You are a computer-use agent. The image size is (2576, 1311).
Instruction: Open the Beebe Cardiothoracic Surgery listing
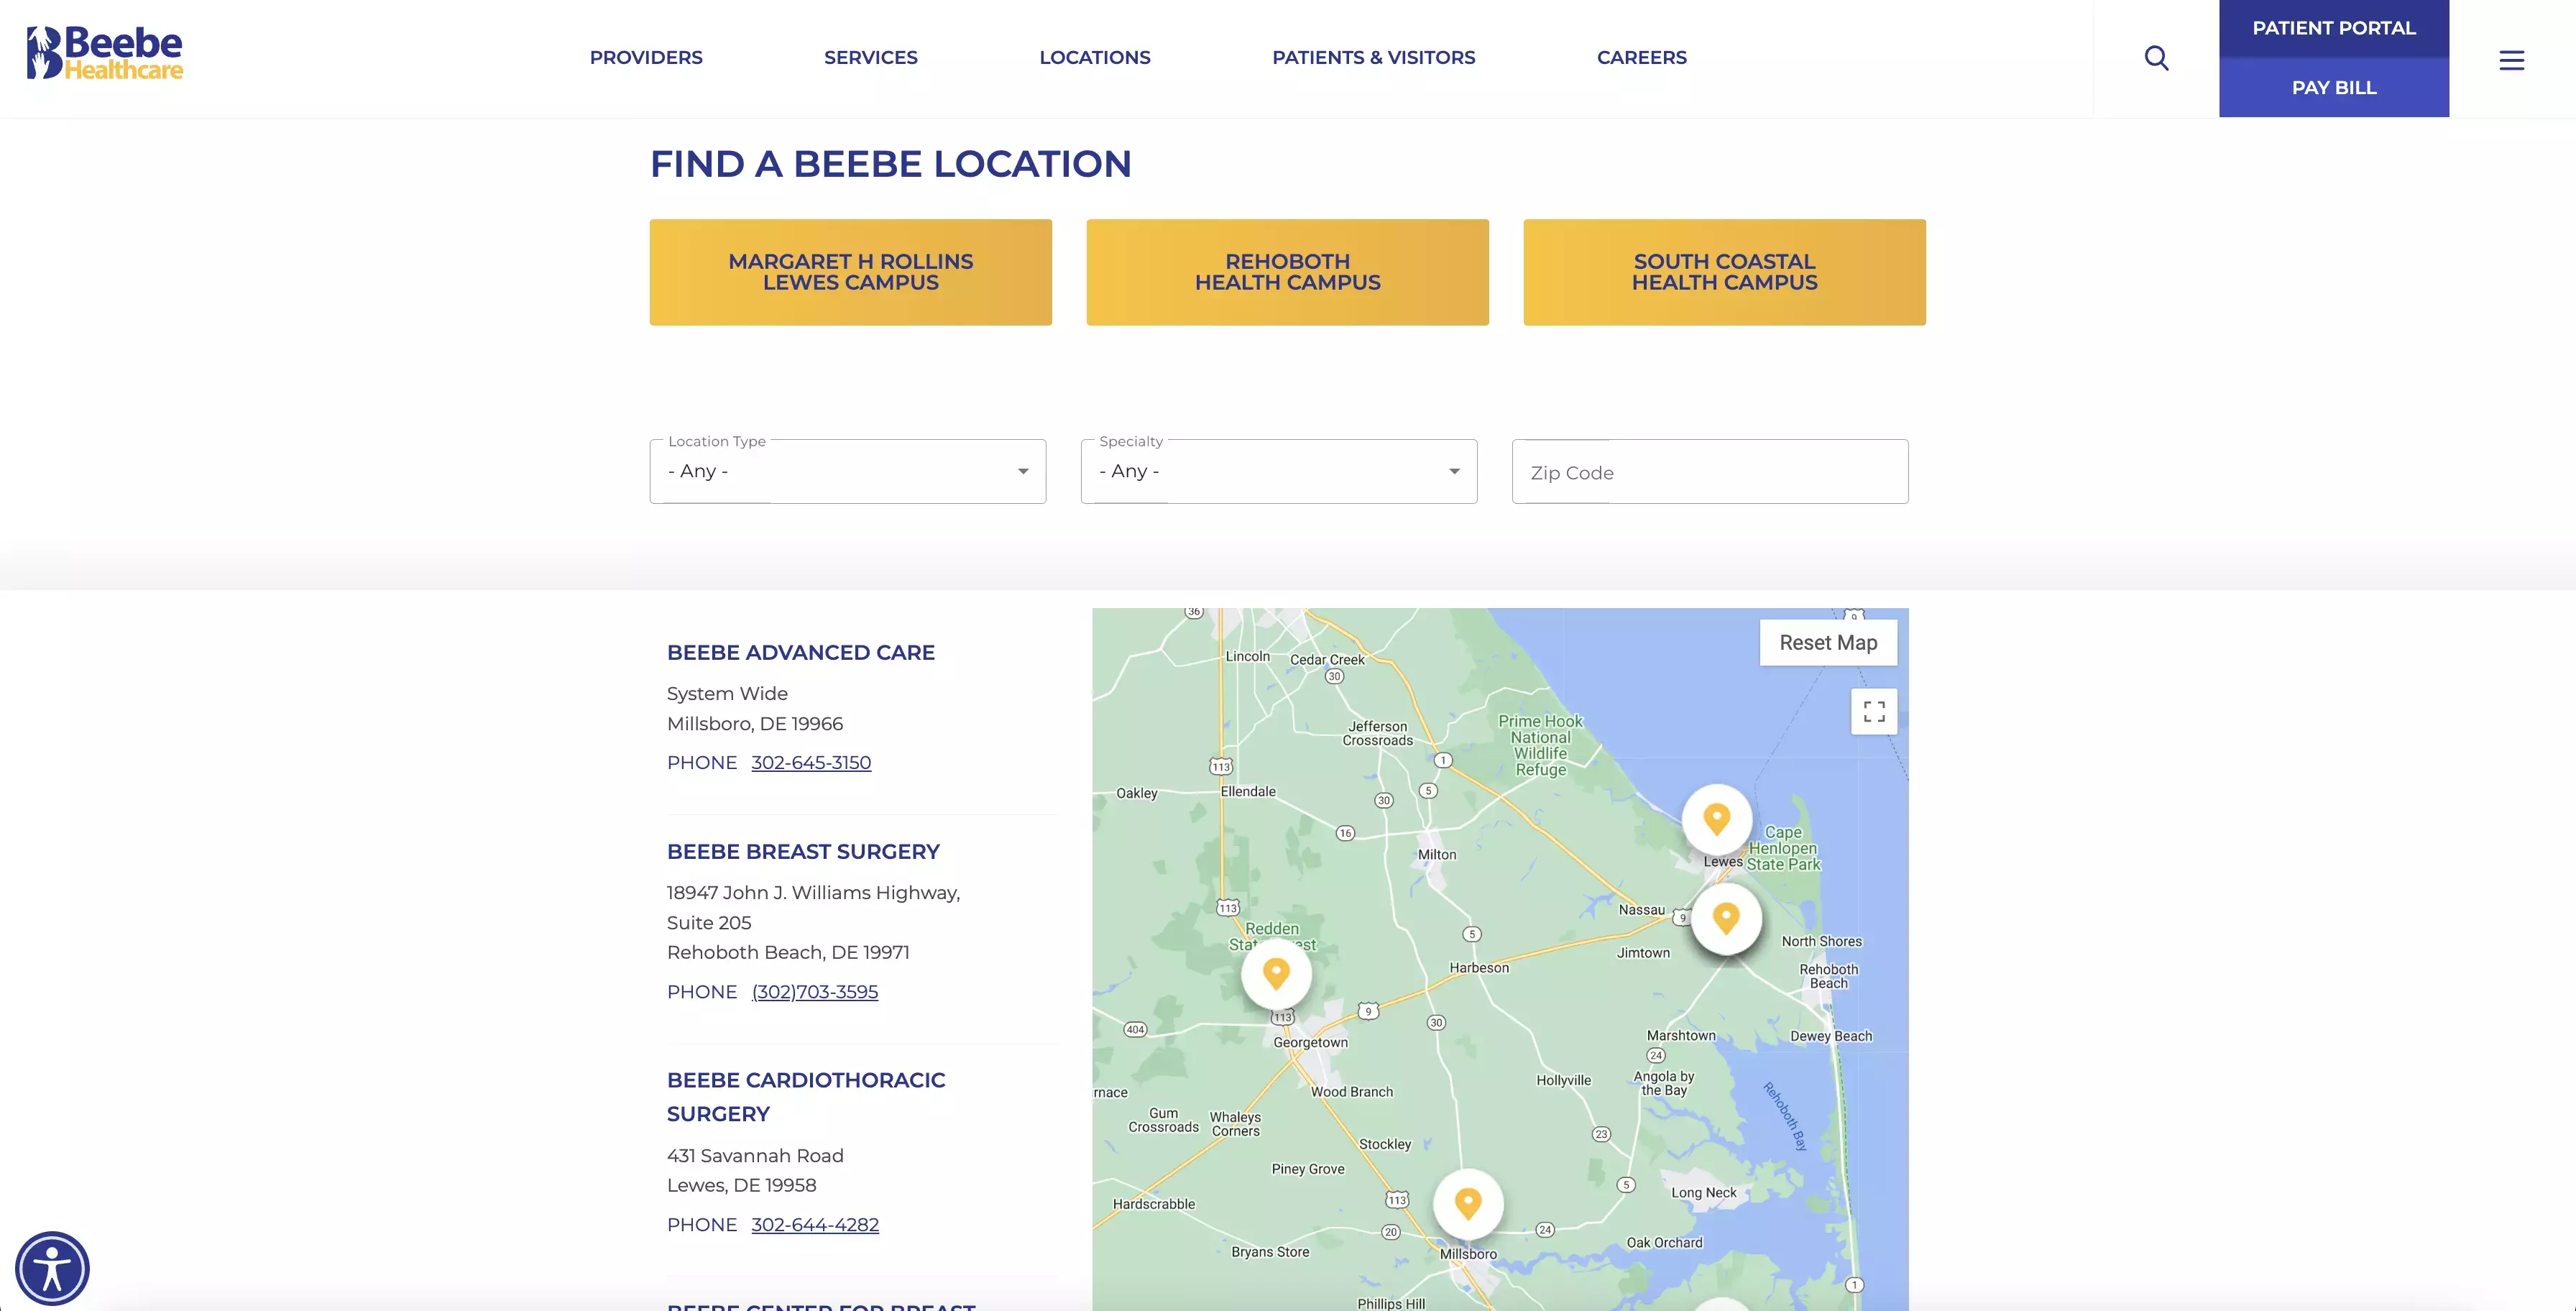tap(805, 1097)
